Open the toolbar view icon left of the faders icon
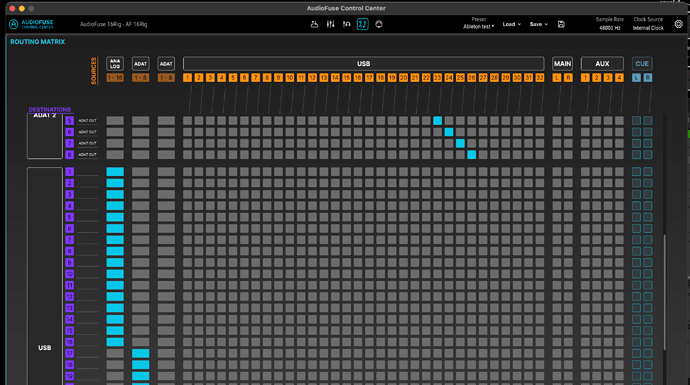 pyautogui.click(x=314, y=24)
